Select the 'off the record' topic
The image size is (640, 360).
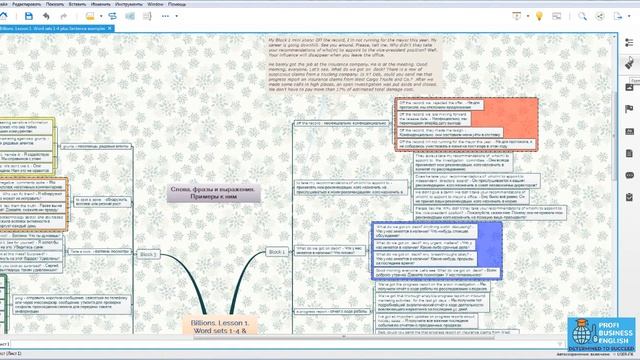click(x=341, y=123)
